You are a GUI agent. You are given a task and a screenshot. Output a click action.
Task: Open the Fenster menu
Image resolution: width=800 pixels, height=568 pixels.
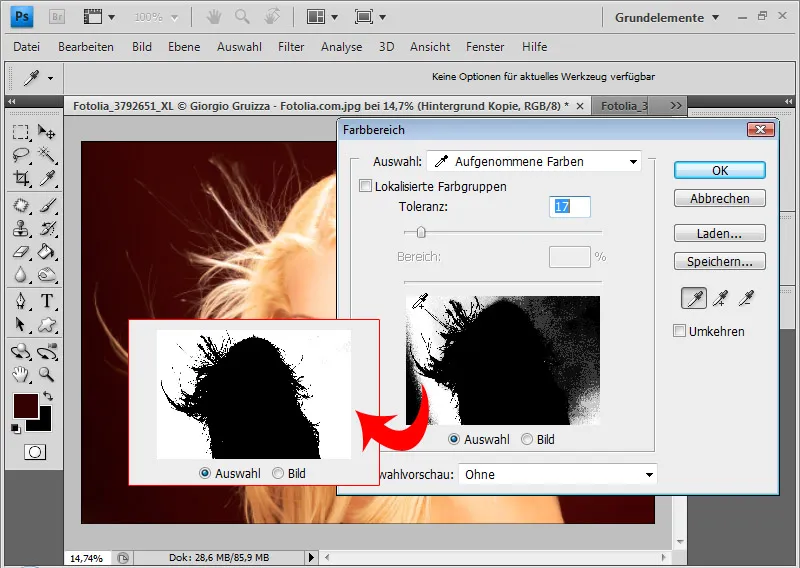coord(485,47)
